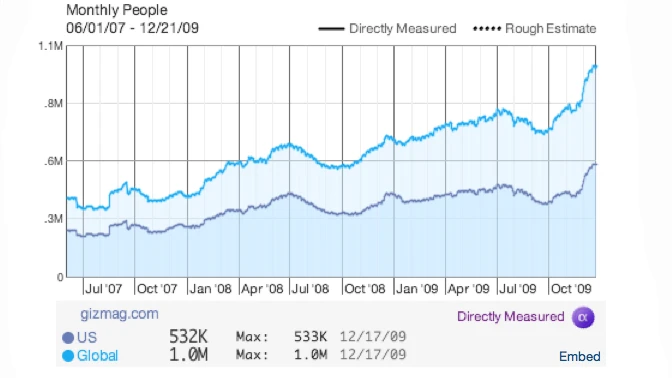672x378 pixels.
Task: Click the Oct '07 axis label
Action: (x=157, y=288)
